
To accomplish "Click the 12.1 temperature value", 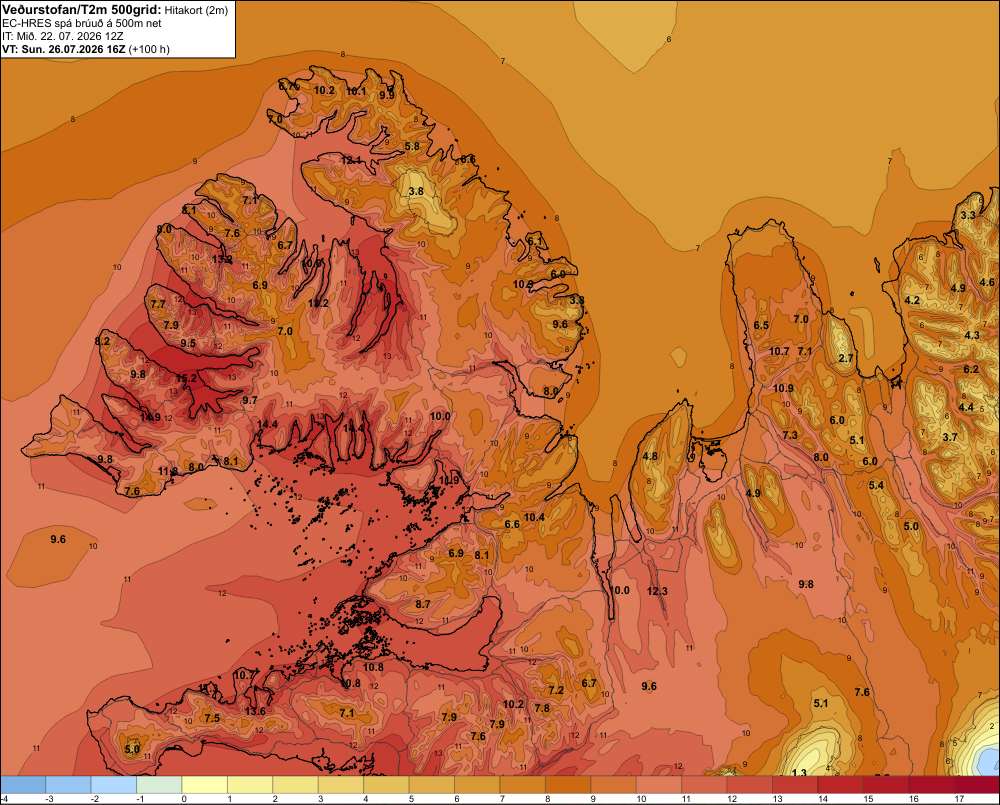I will 351,160.
